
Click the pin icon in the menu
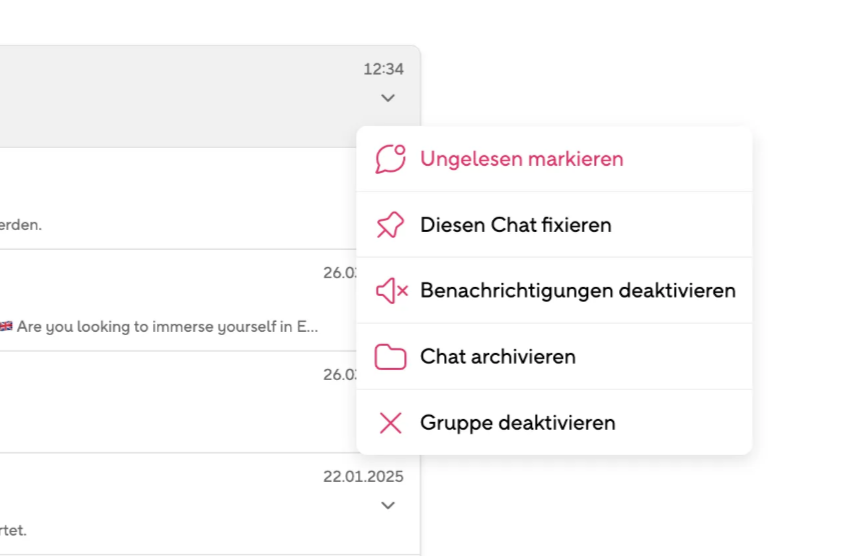point(390,225)
